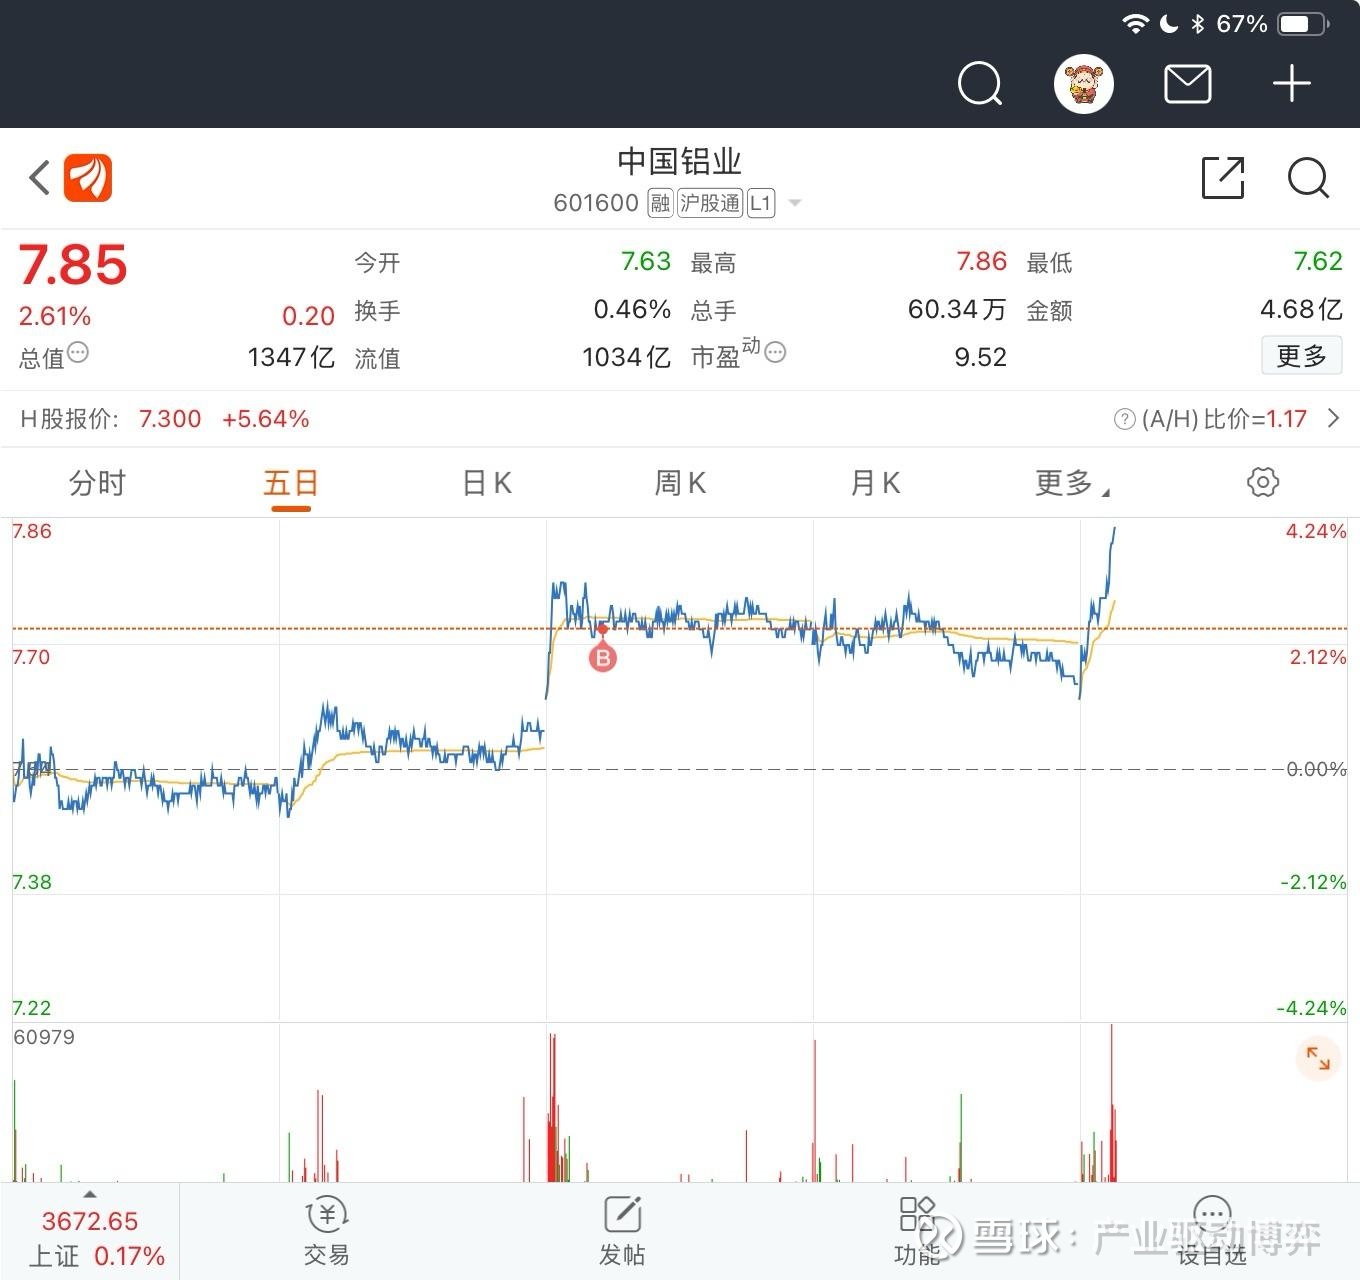Tap the 流值 value 1034亿
The width and height of the screenshot is (1360, 1280).
[x=626, y=357]
